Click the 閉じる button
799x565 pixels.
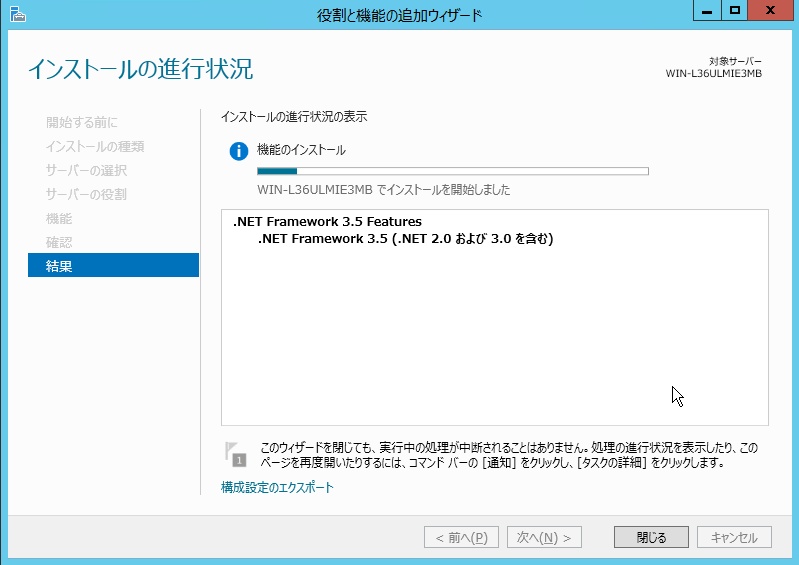[651, 537]
